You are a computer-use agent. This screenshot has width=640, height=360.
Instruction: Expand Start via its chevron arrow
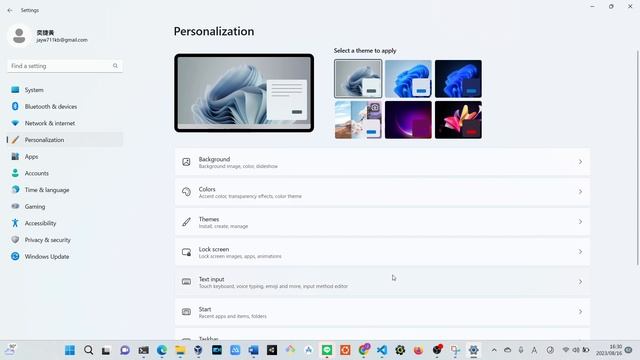580,312
